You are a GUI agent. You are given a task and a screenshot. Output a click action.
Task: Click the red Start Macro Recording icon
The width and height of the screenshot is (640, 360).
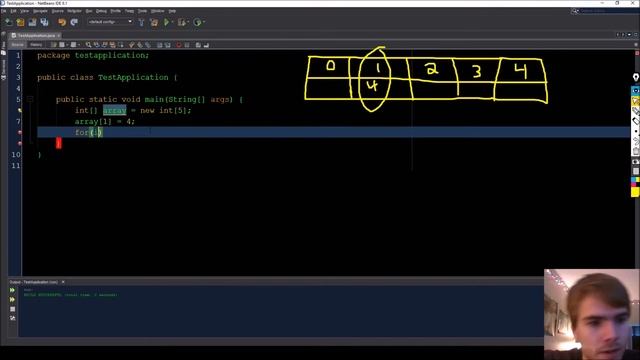point(179,45)
